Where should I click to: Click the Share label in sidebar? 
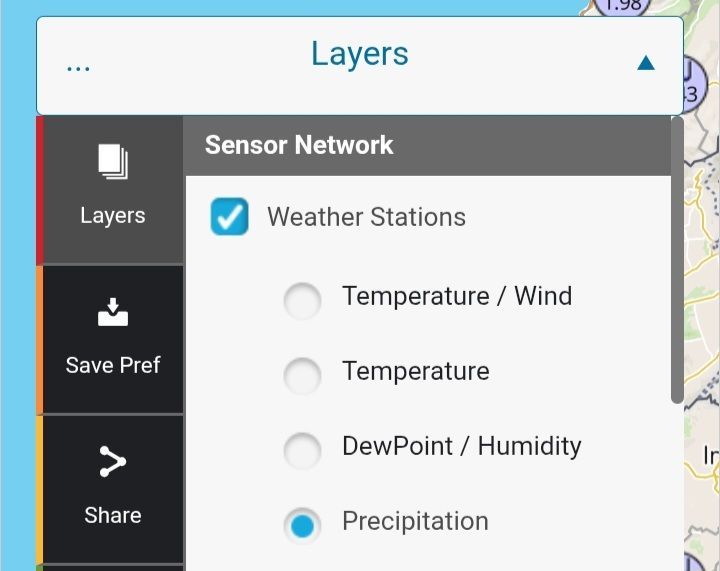pyautogui.click(x=113, y=515)
